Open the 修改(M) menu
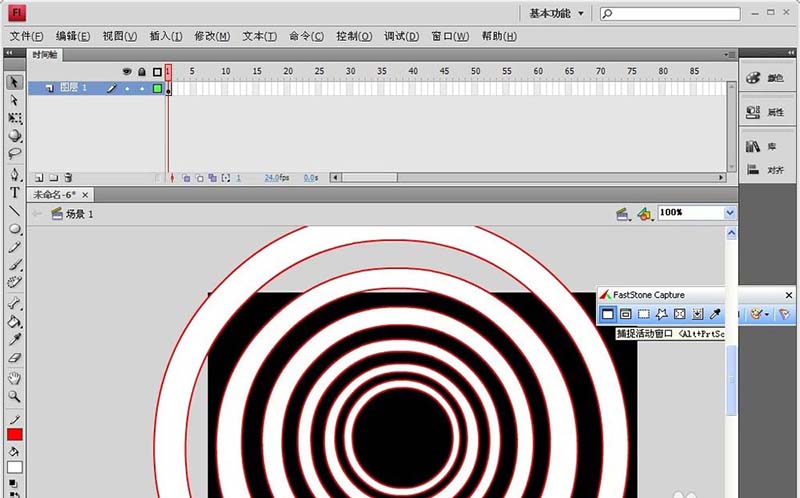Image resolution: width=800 pixels, height=498 pixels. [x=212, y=36]
